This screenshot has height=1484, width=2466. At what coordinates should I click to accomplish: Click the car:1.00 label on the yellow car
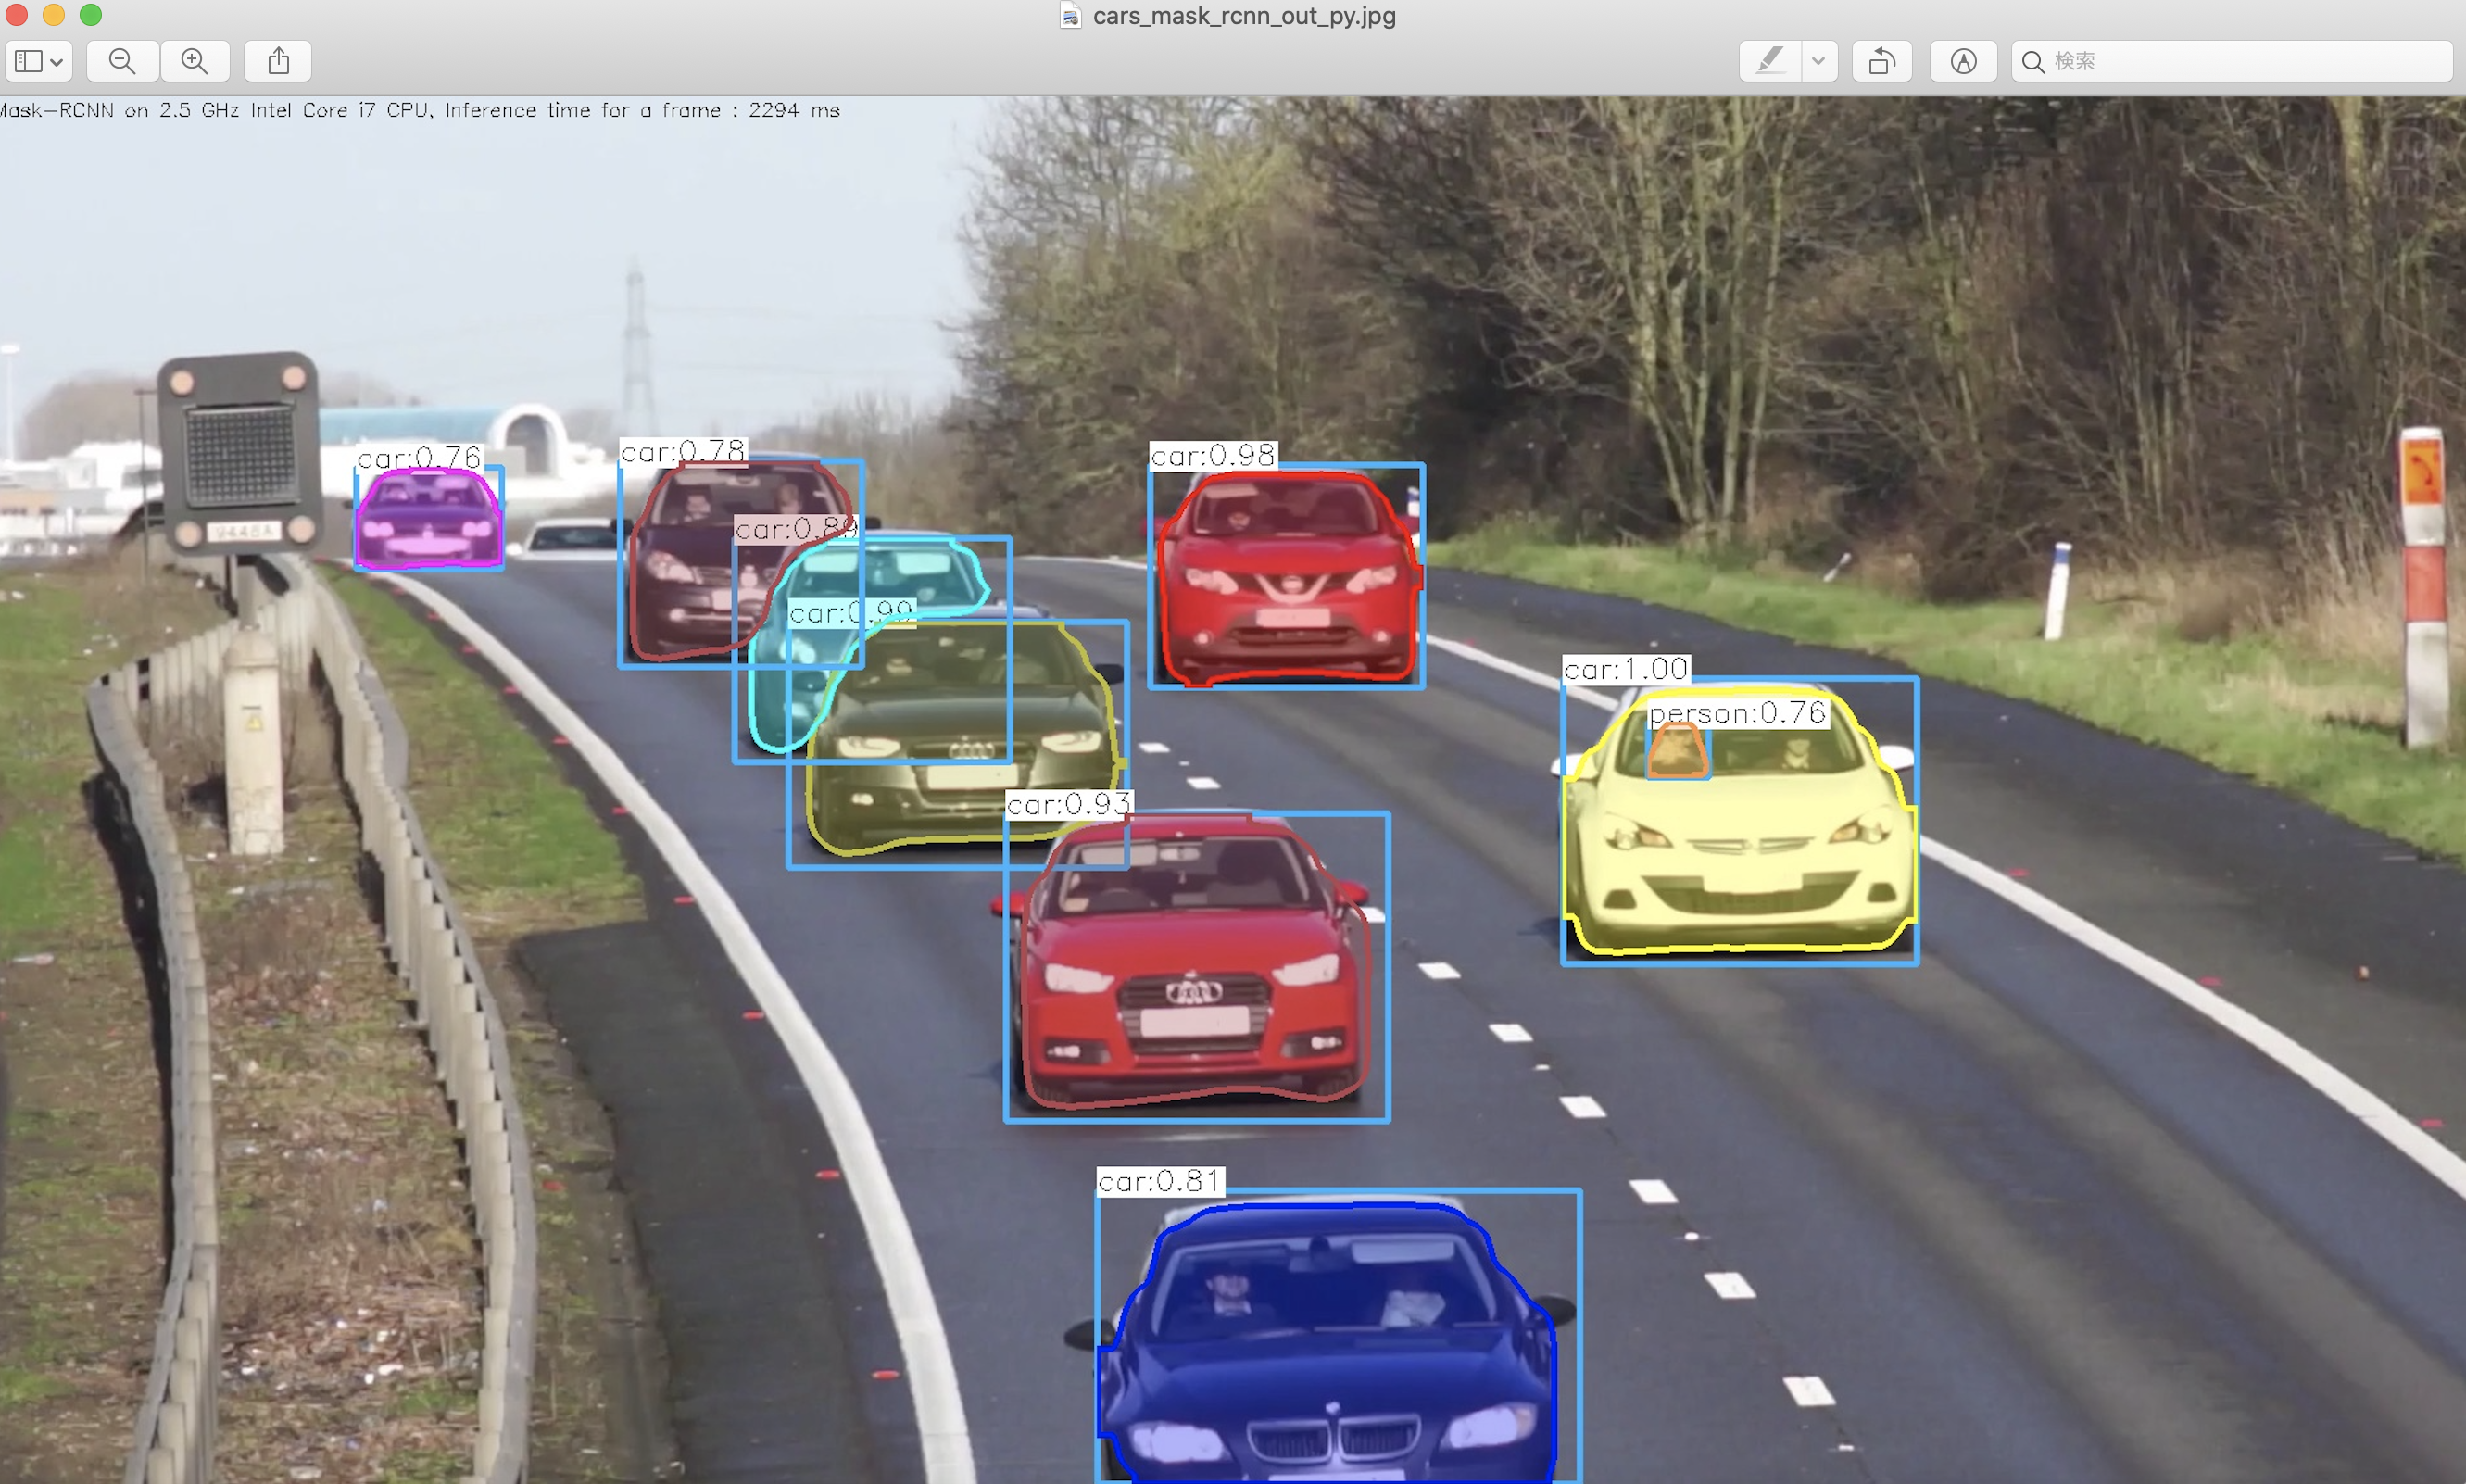(x=1625, y=669)
